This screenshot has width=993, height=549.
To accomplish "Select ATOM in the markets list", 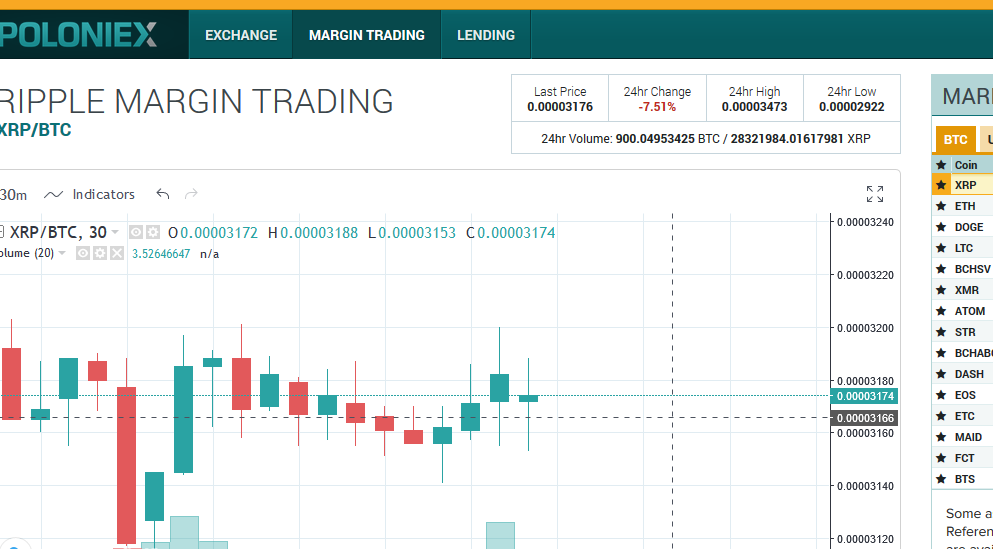I will point(970,311).
